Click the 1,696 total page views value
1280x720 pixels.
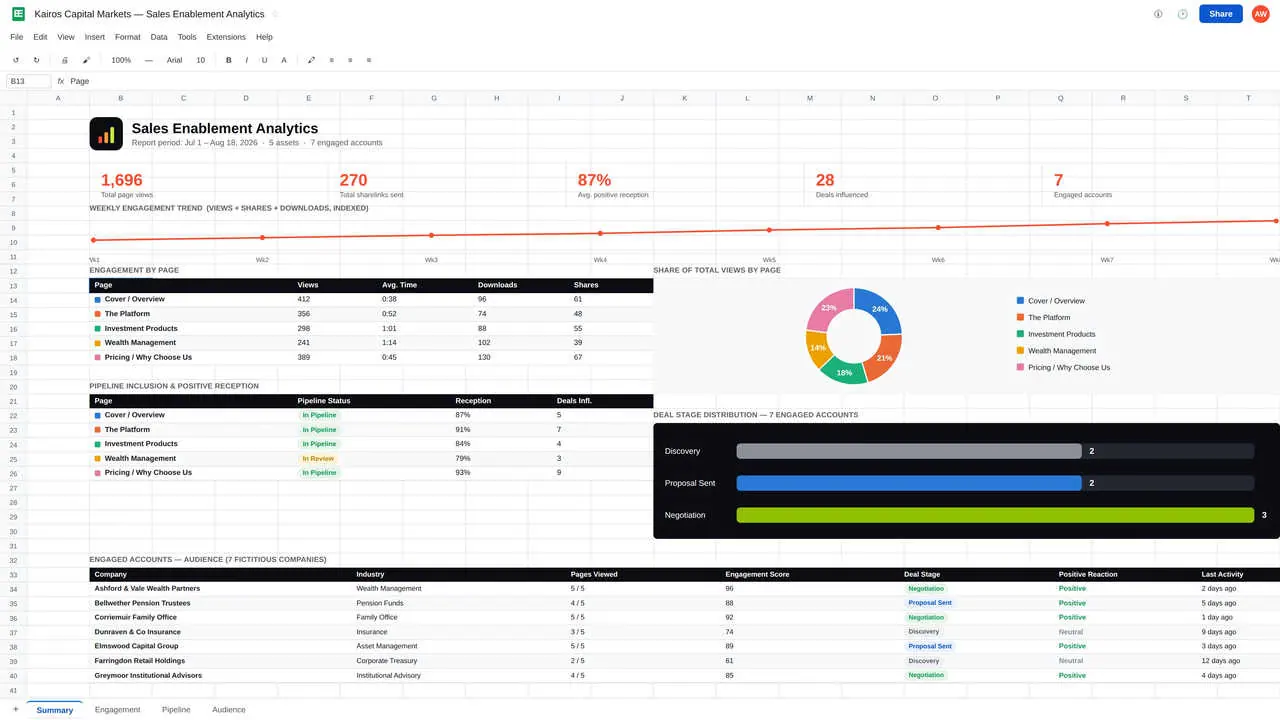(122, 180)
